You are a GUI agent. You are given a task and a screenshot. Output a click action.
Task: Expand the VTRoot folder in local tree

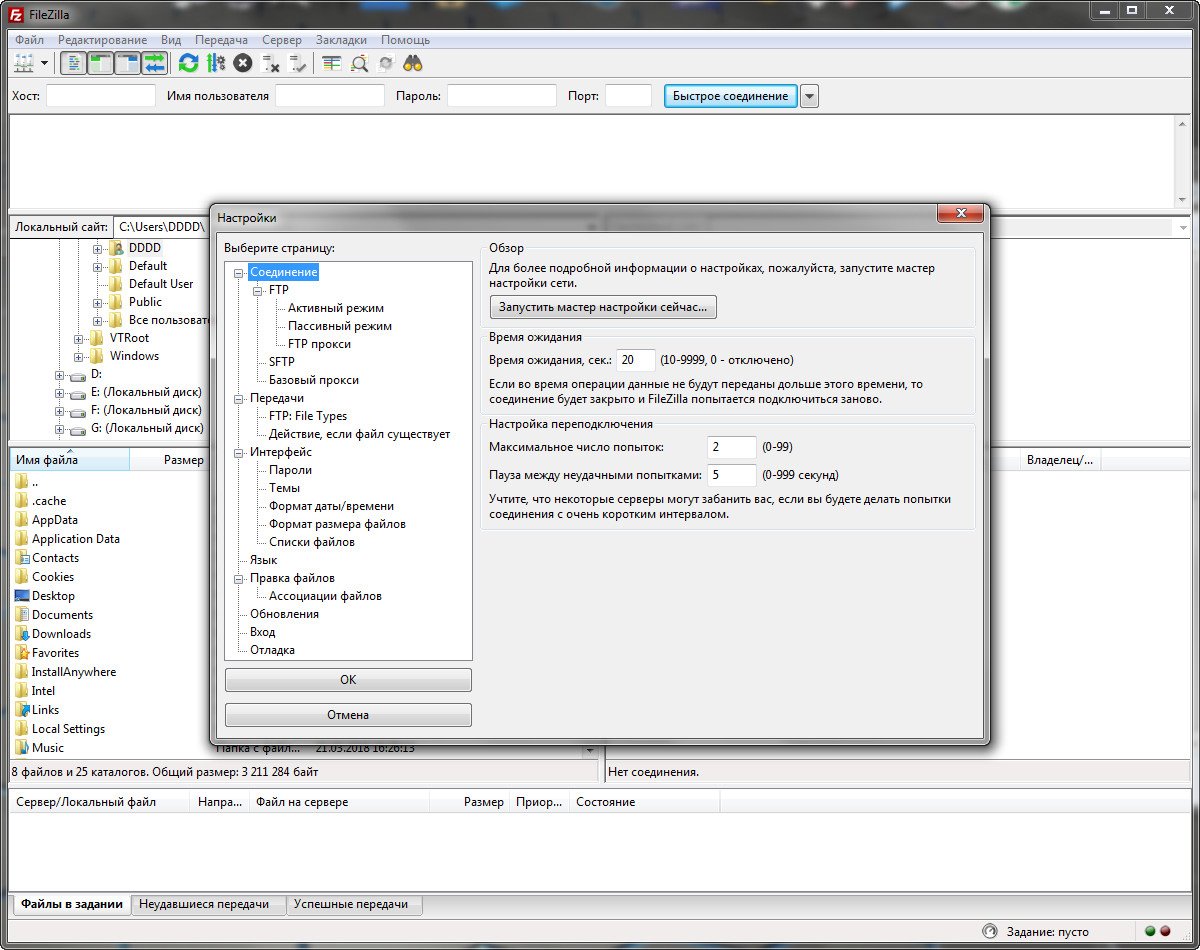click(79, 338)
